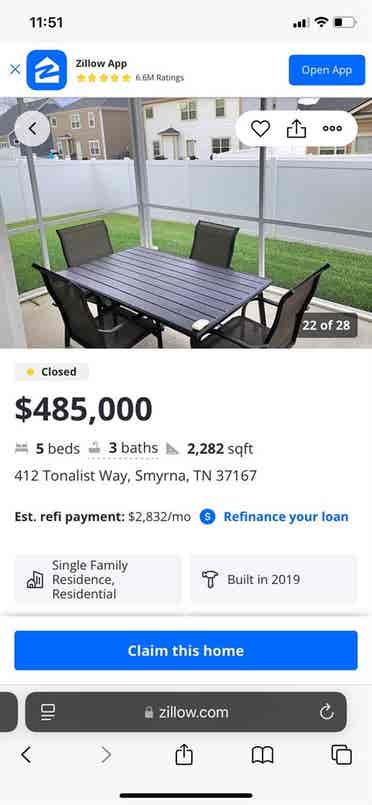Open the three-dot more options menu
The height and width of the screenshot is (805, 372).
(332, 128)
